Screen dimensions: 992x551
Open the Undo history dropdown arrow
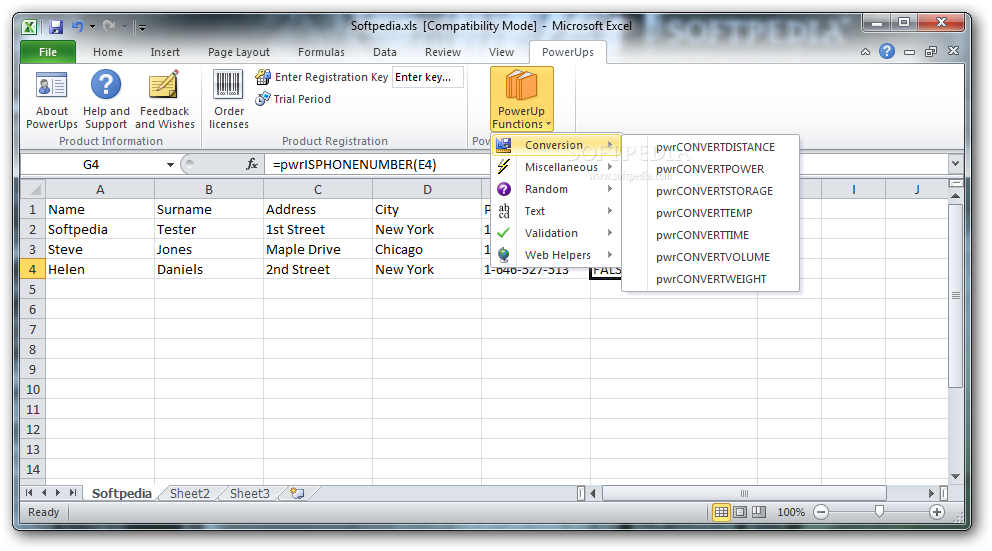point(92,27)
